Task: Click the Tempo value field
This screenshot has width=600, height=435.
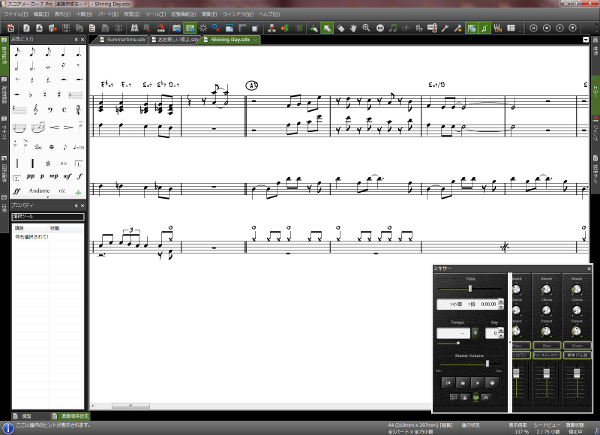Action: pyautogui.click(x=453, y=333)
